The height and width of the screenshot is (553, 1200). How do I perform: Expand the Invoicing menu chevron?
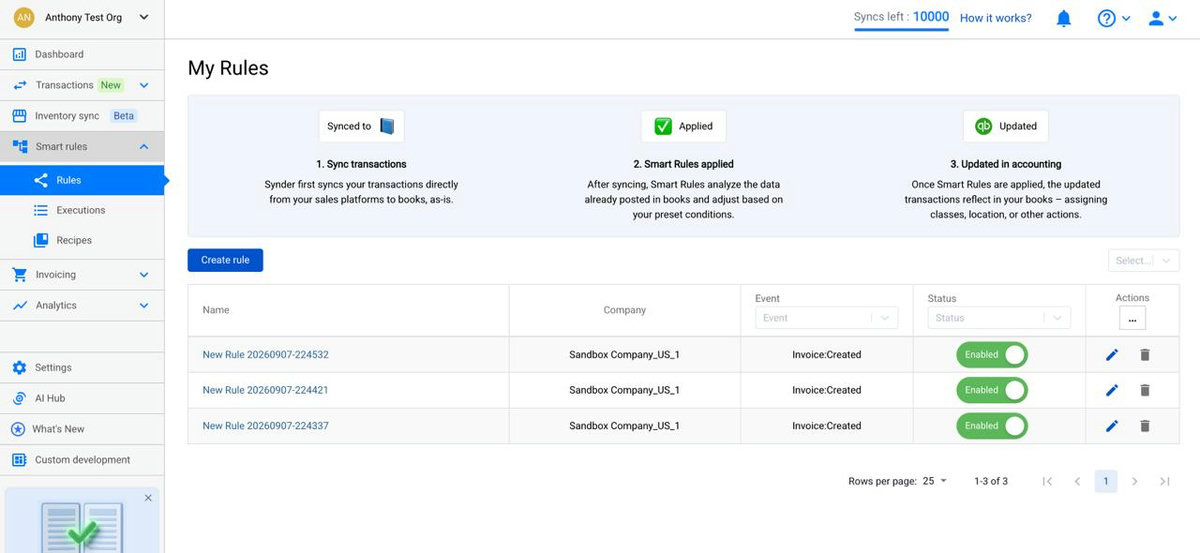(x=144, y=274)
